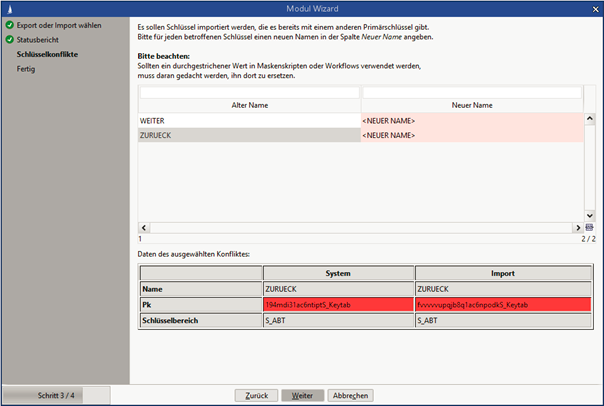Click the right arrow of the horizontal scrollbar
The image size is (604, 406).
coord(577,228)
